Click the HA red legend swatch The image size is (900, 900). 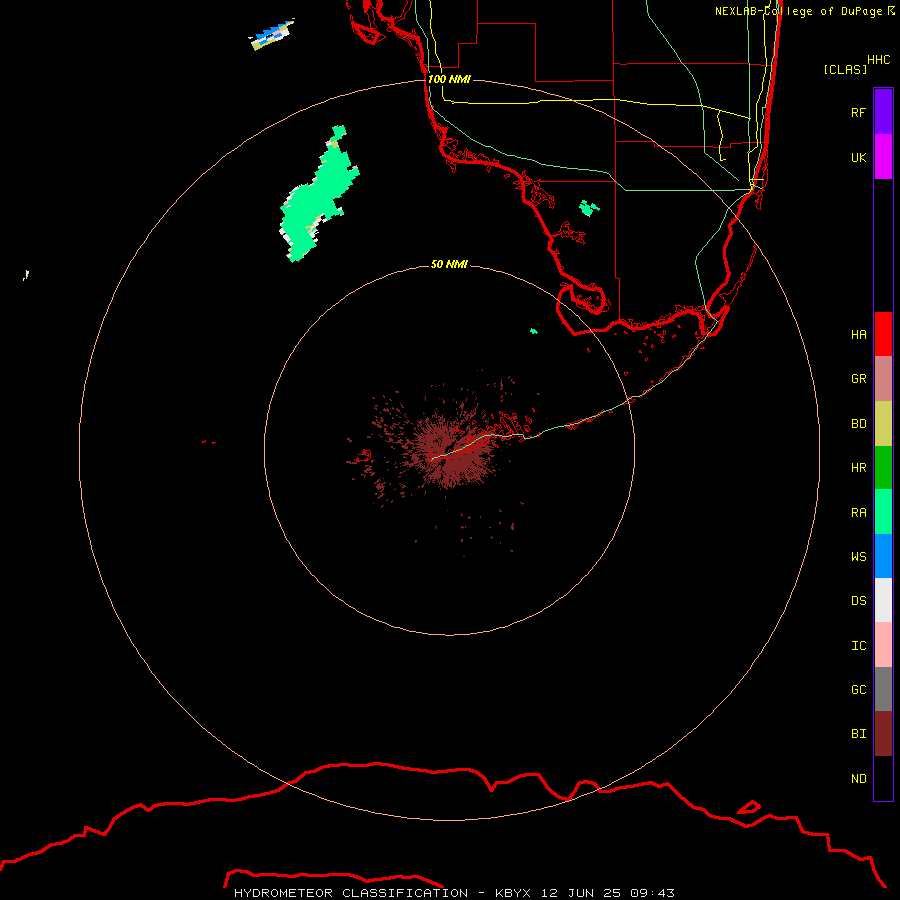click(883, 334)
